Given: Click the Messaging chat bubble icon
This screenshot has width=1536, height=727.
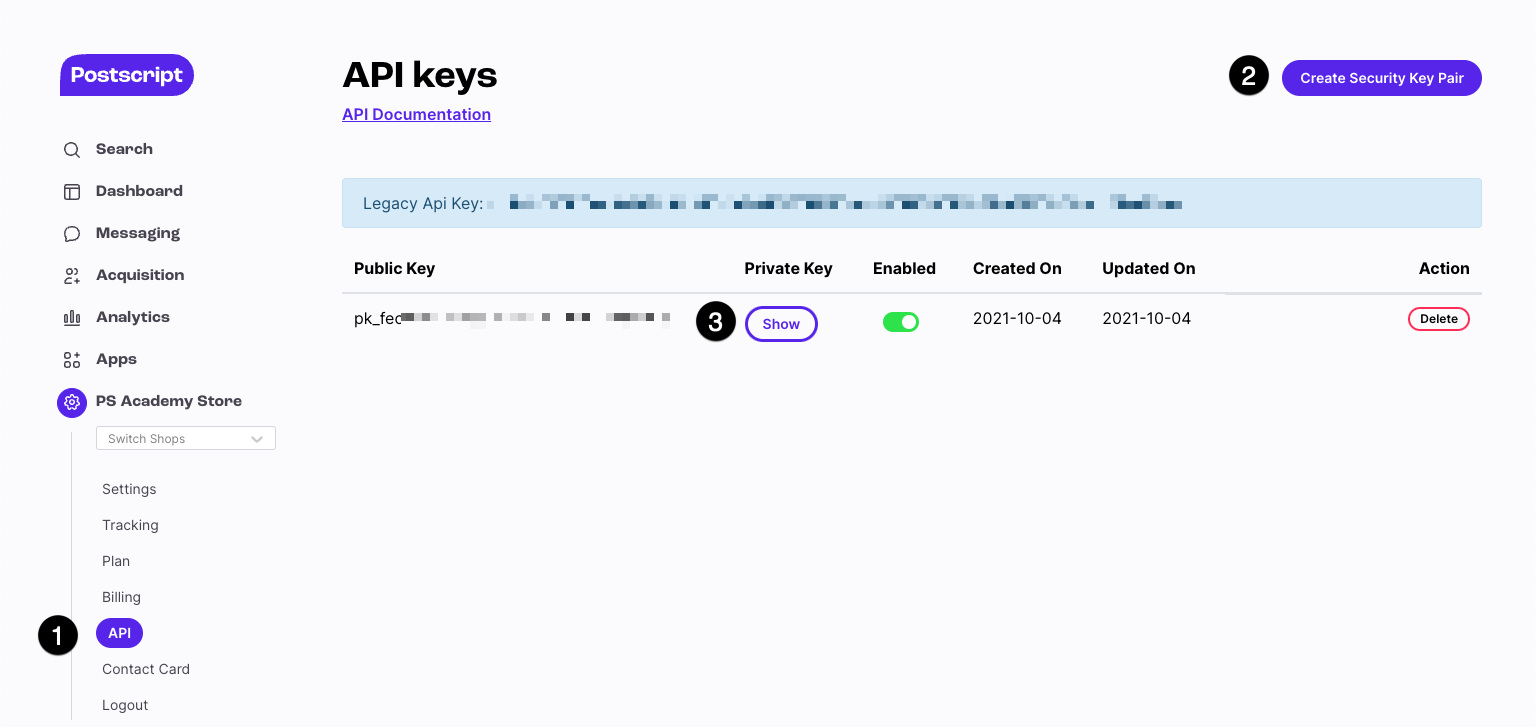Looking at the screenshot, I should click(x=72, y=234).
